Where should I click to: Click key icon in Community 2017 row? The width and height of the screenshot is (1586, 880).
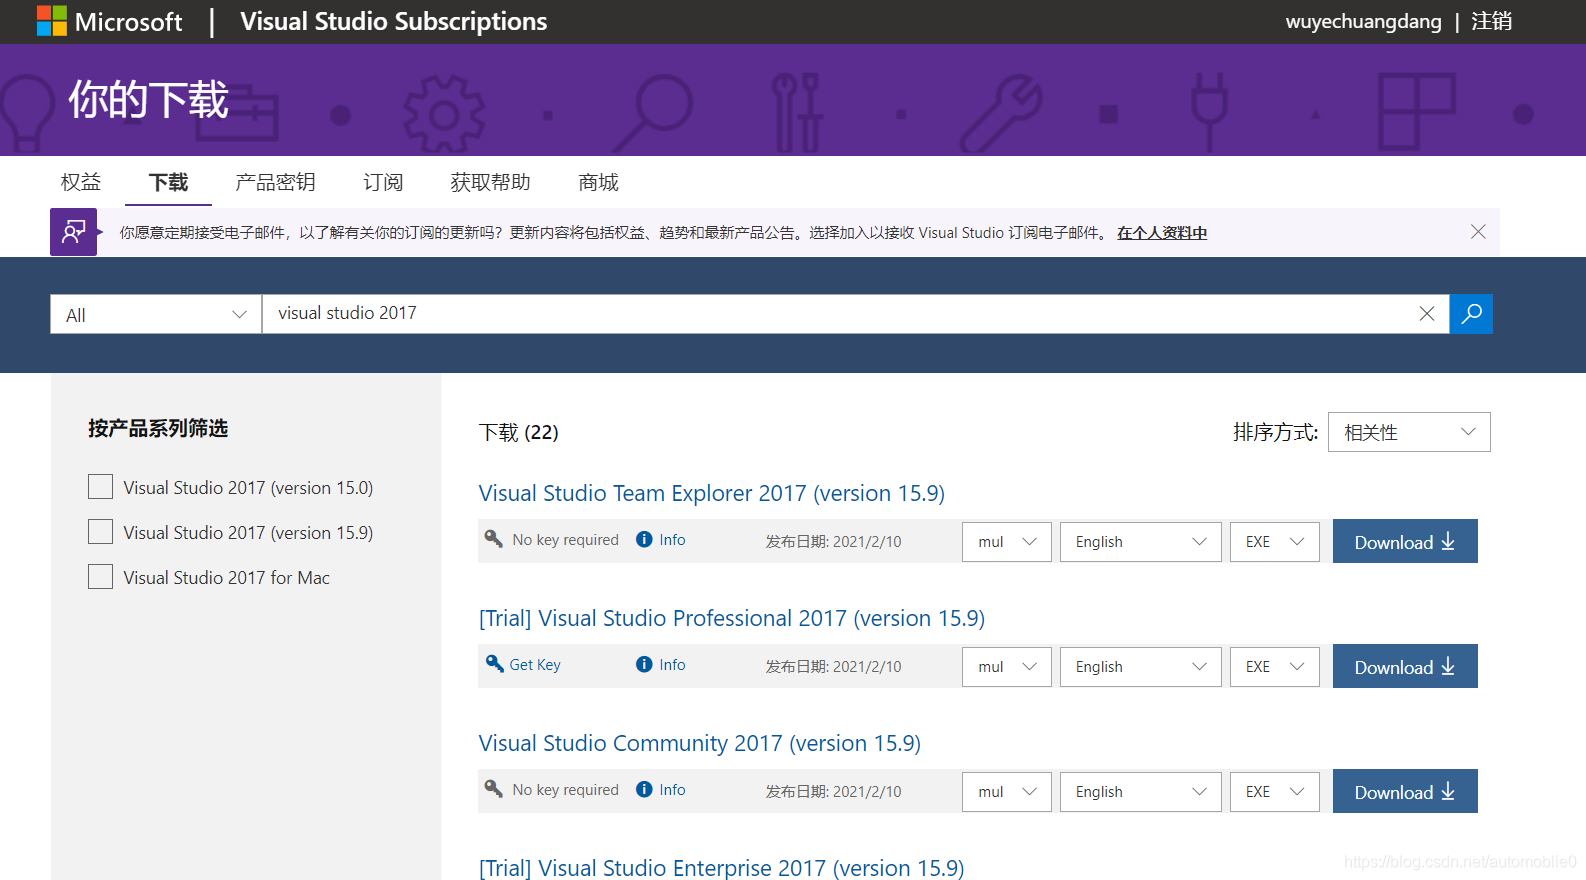coord(494,789)
